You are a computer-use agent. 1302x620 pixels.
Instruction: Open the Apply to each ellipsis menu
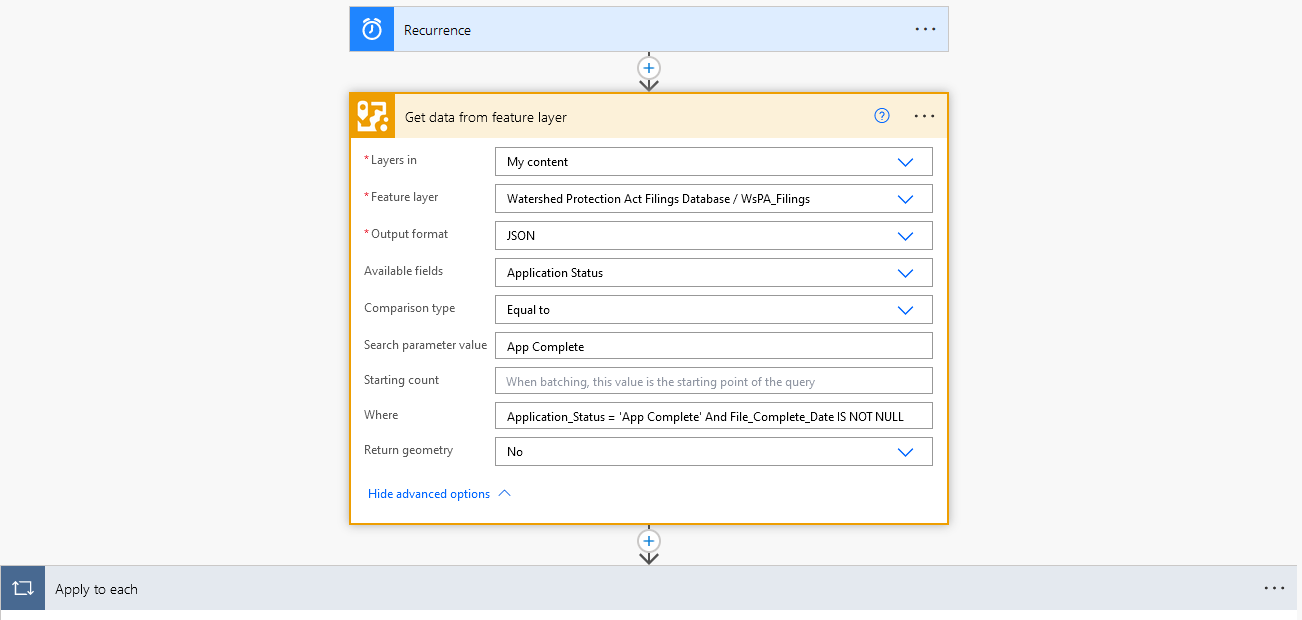coord(1274,589)
